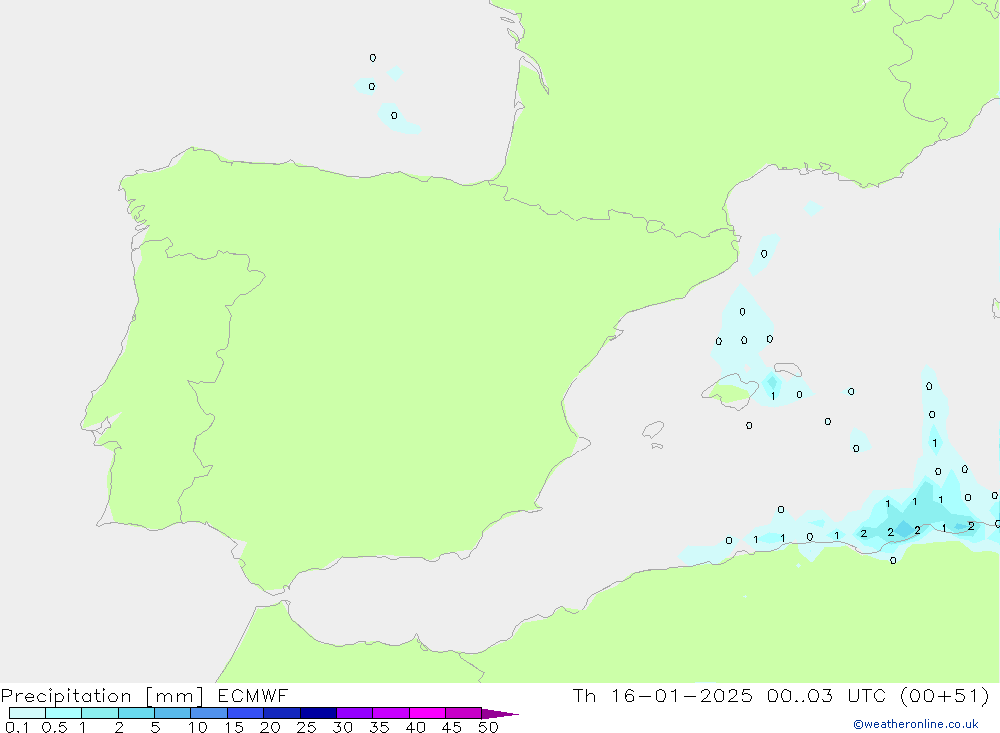Pick the 10–15 mm blue legend swatch
Screen dimensions: 1000x733
coord(209,713)
